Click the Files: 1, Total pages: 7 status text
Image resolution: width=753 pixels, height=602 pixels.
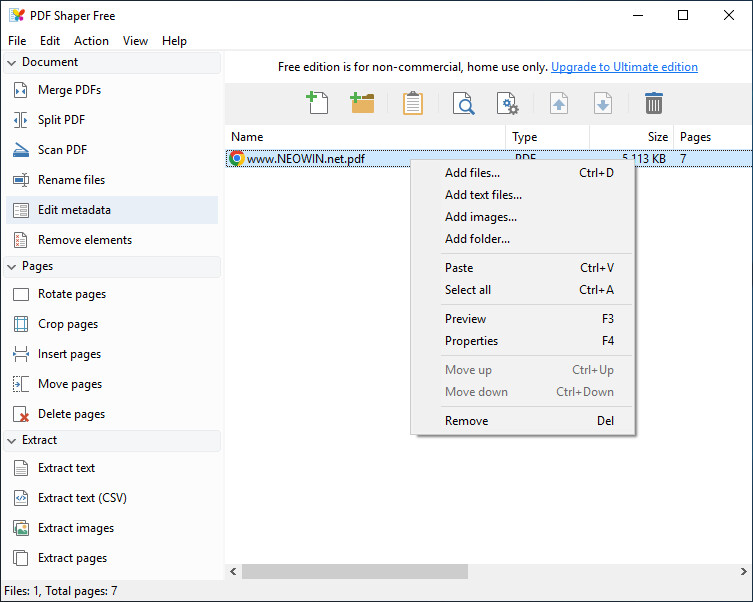pos(61,591)
